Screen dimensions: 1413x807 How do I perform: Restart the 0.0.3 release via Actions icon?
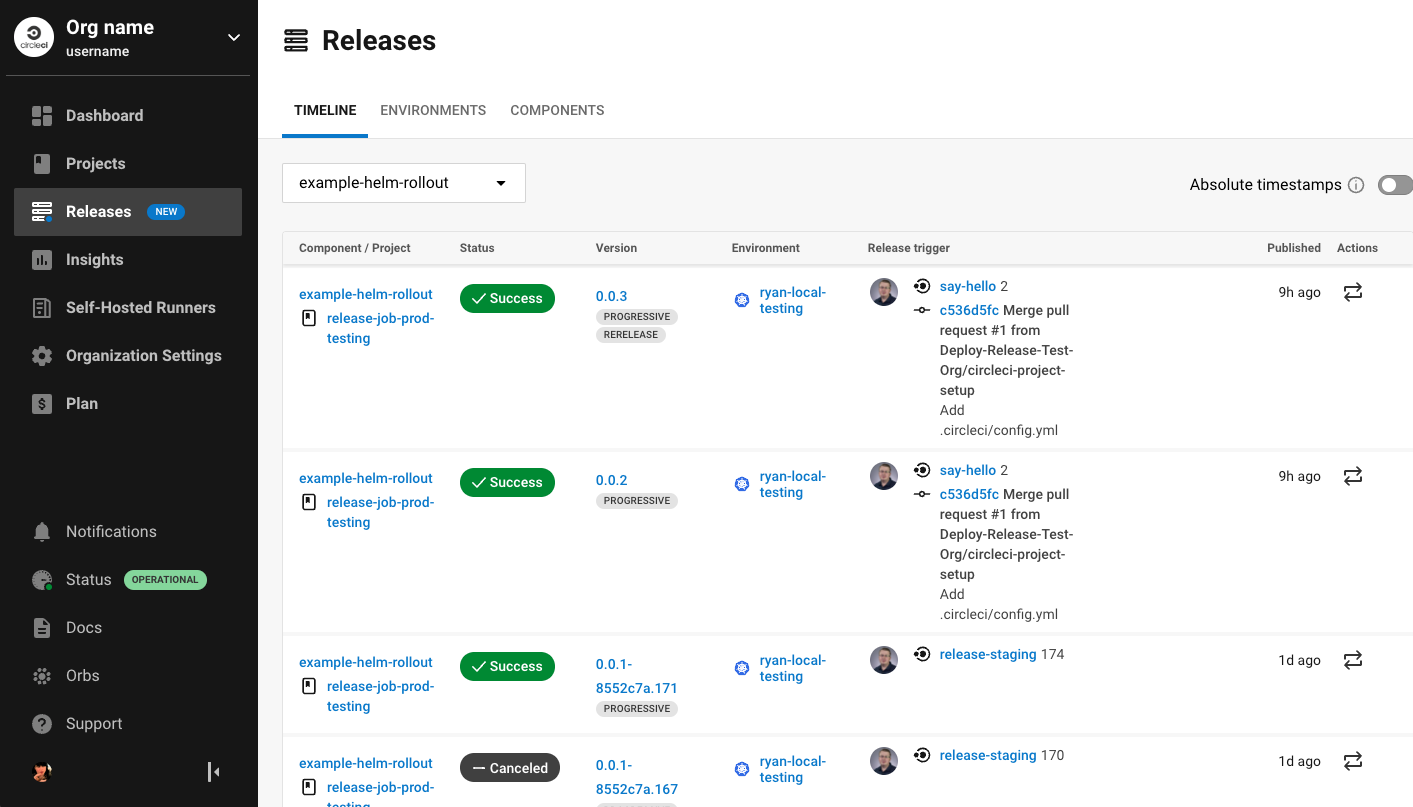(1352, 292)
